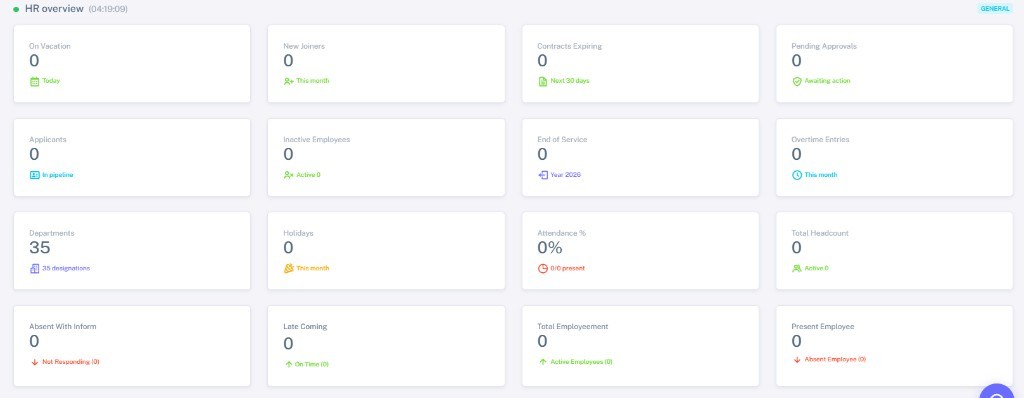Image resolution: width=1024 pixels, height=398 pixels.
Task: Click the document icon under Contracts Expiring
Action: (x=543, y=82)
